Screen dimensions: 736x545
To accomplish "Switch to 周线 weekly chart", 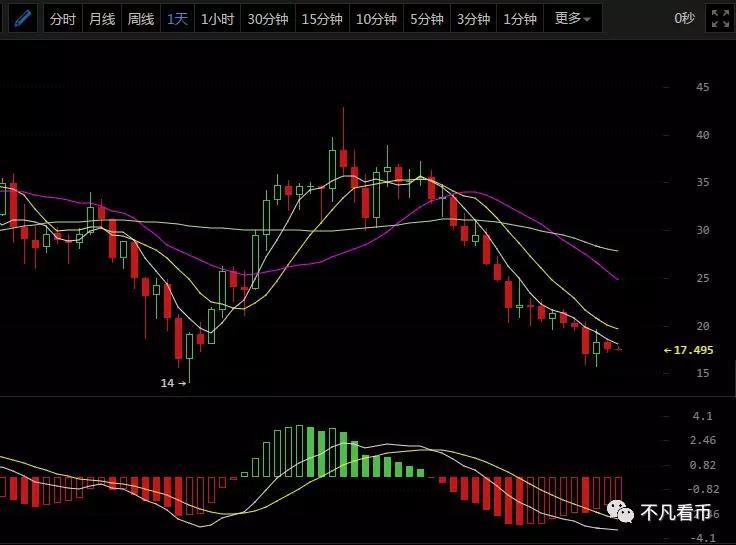I will tap(141, 19).
